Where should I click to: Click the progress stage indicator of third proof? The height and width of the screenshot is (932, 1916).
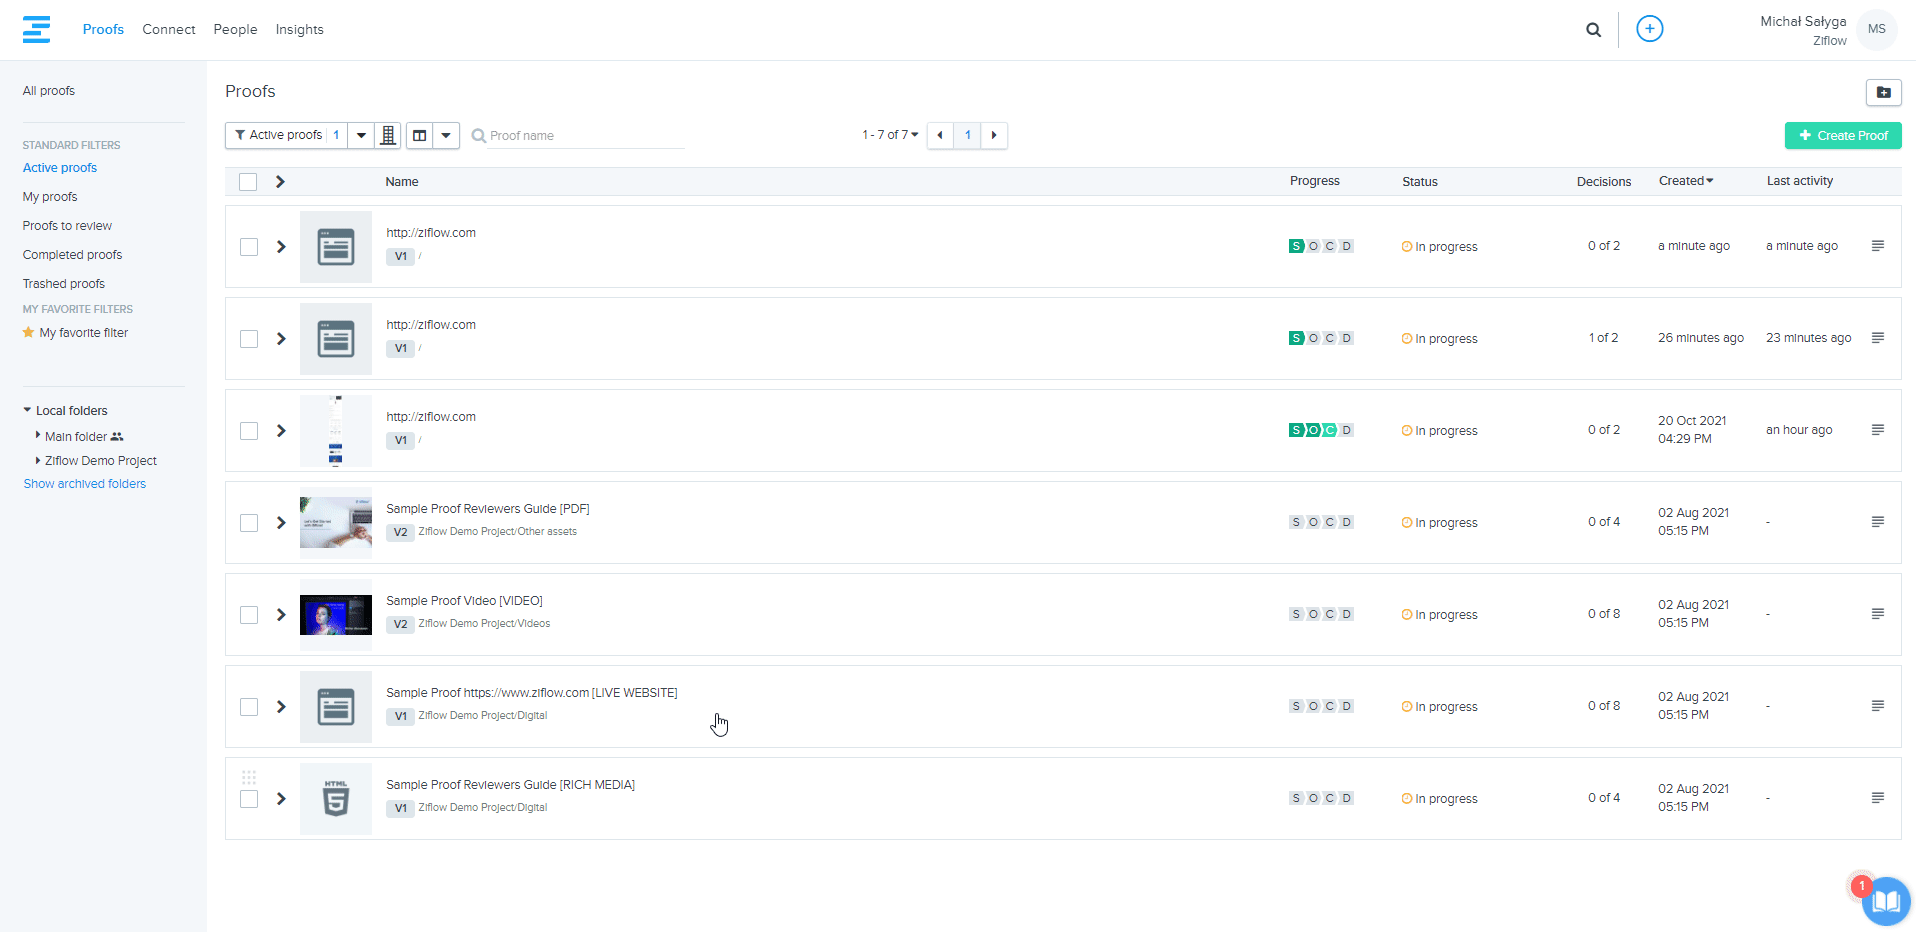[x=1320, y=430]
